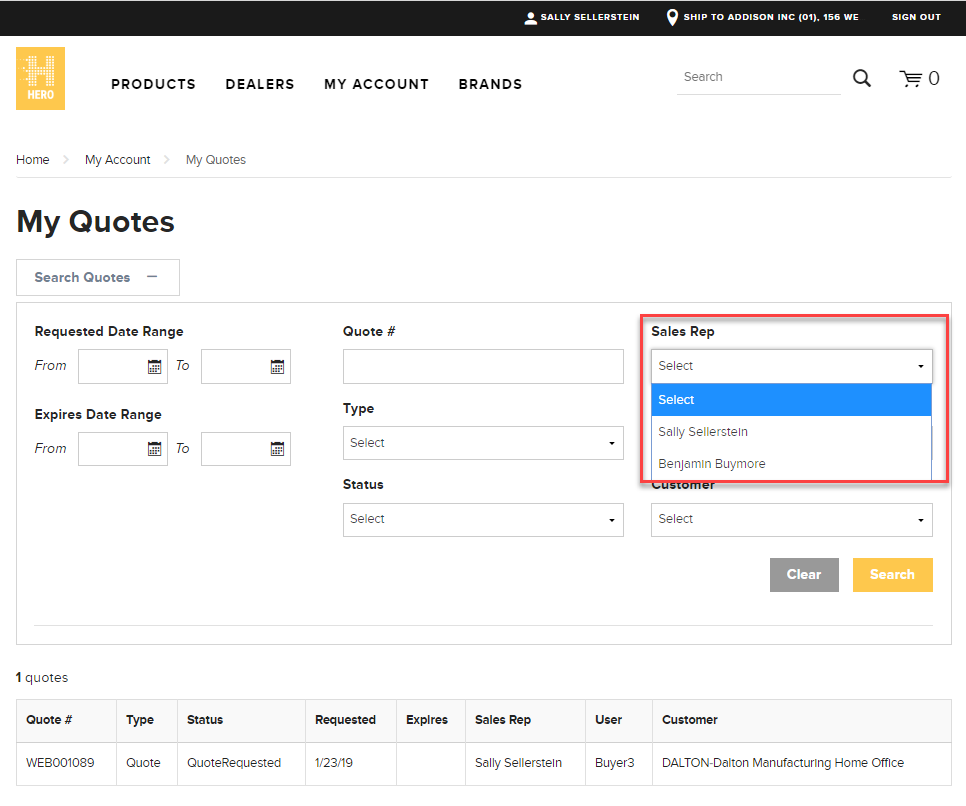Click Sign Out link
The image size is (966, 806).
pos(916,17)
